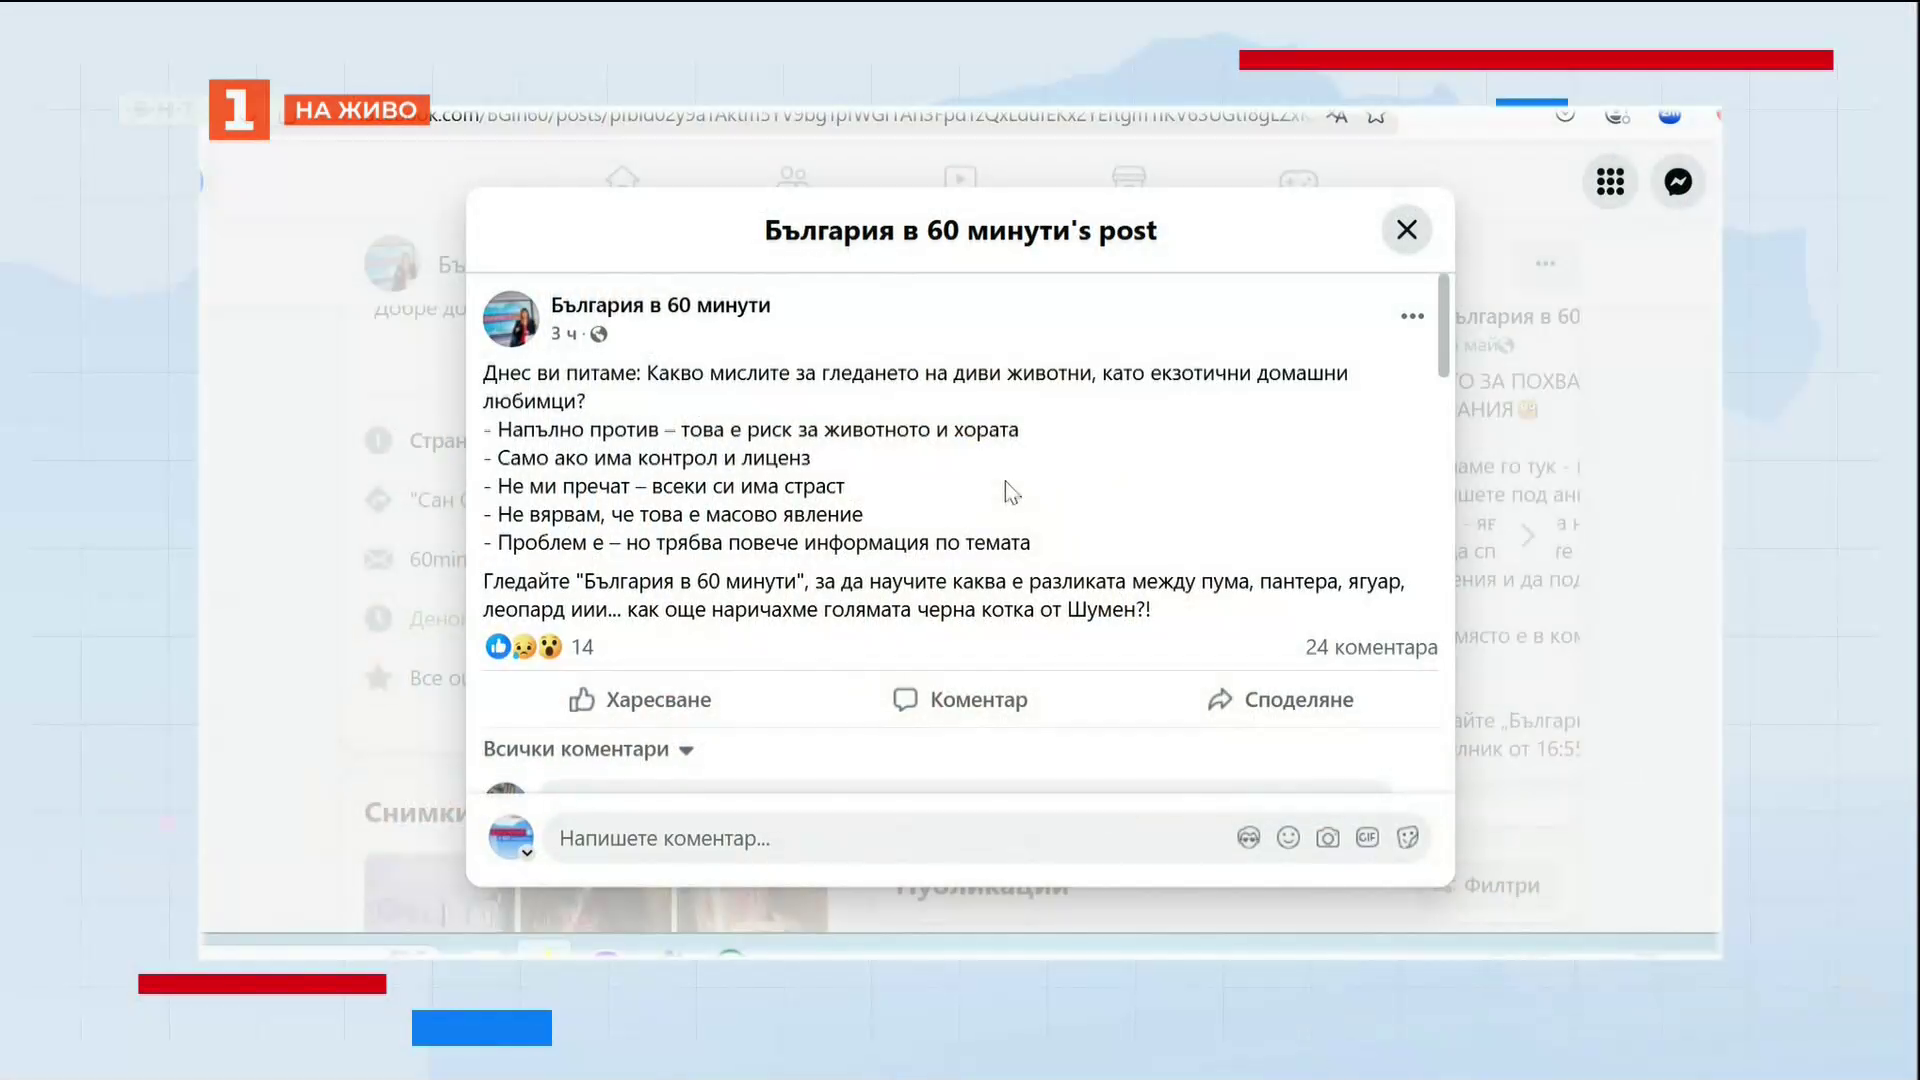
Task: Click the България в 60 минути page name
Action: tap(661, 305)
